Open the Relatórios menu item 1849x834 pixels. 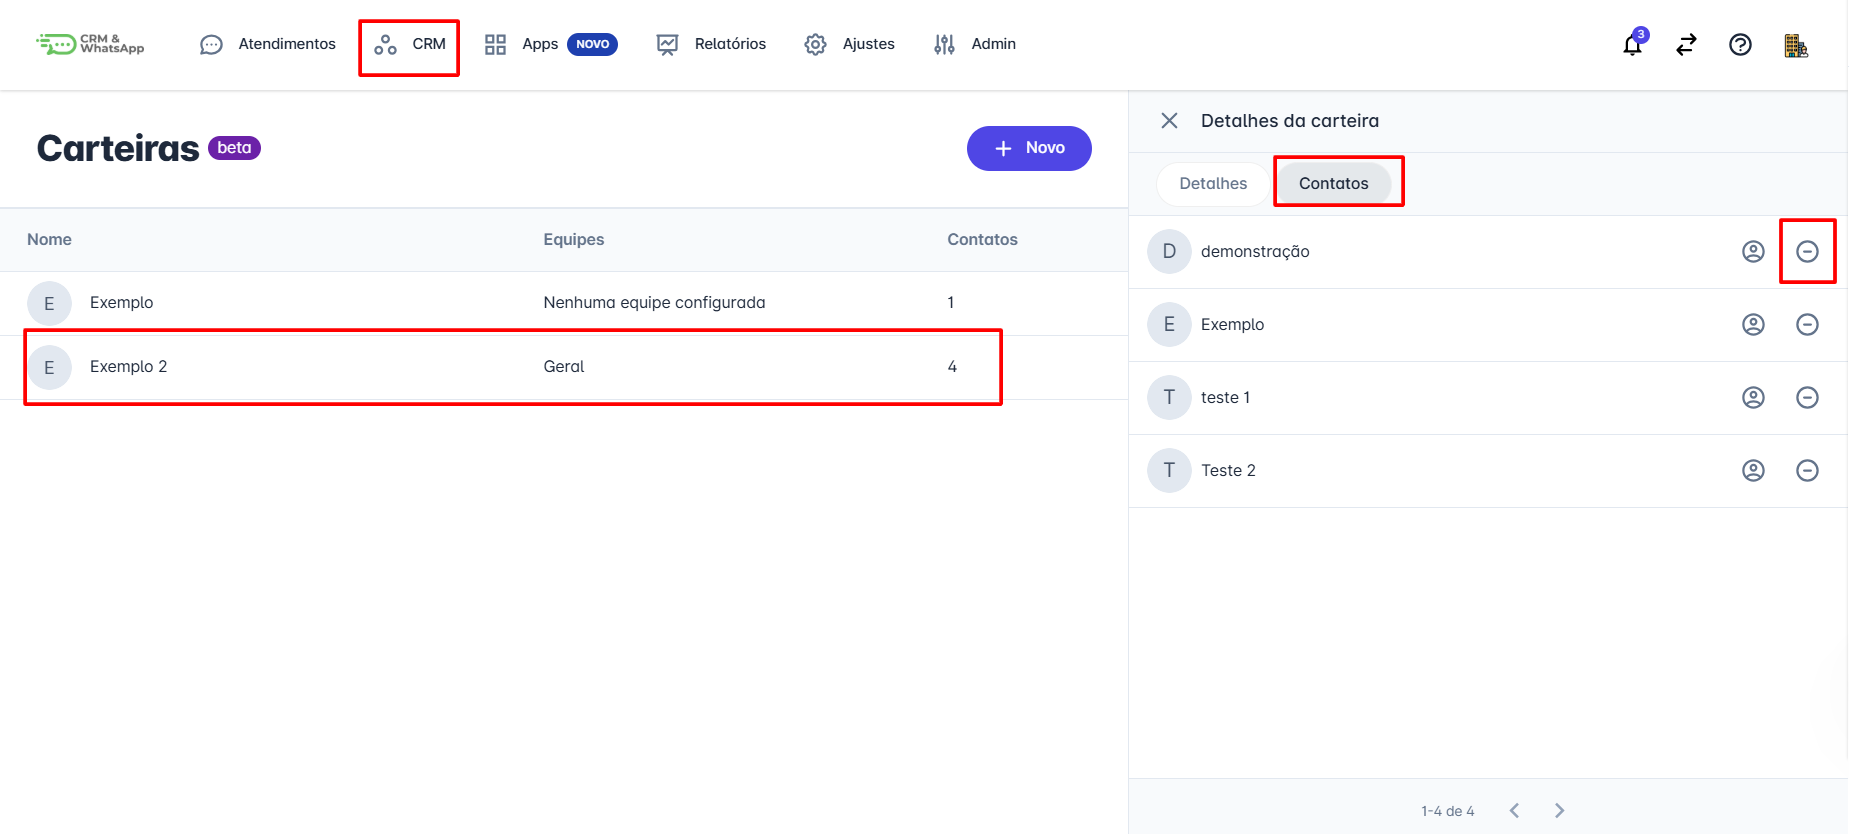tap(711, 45)
